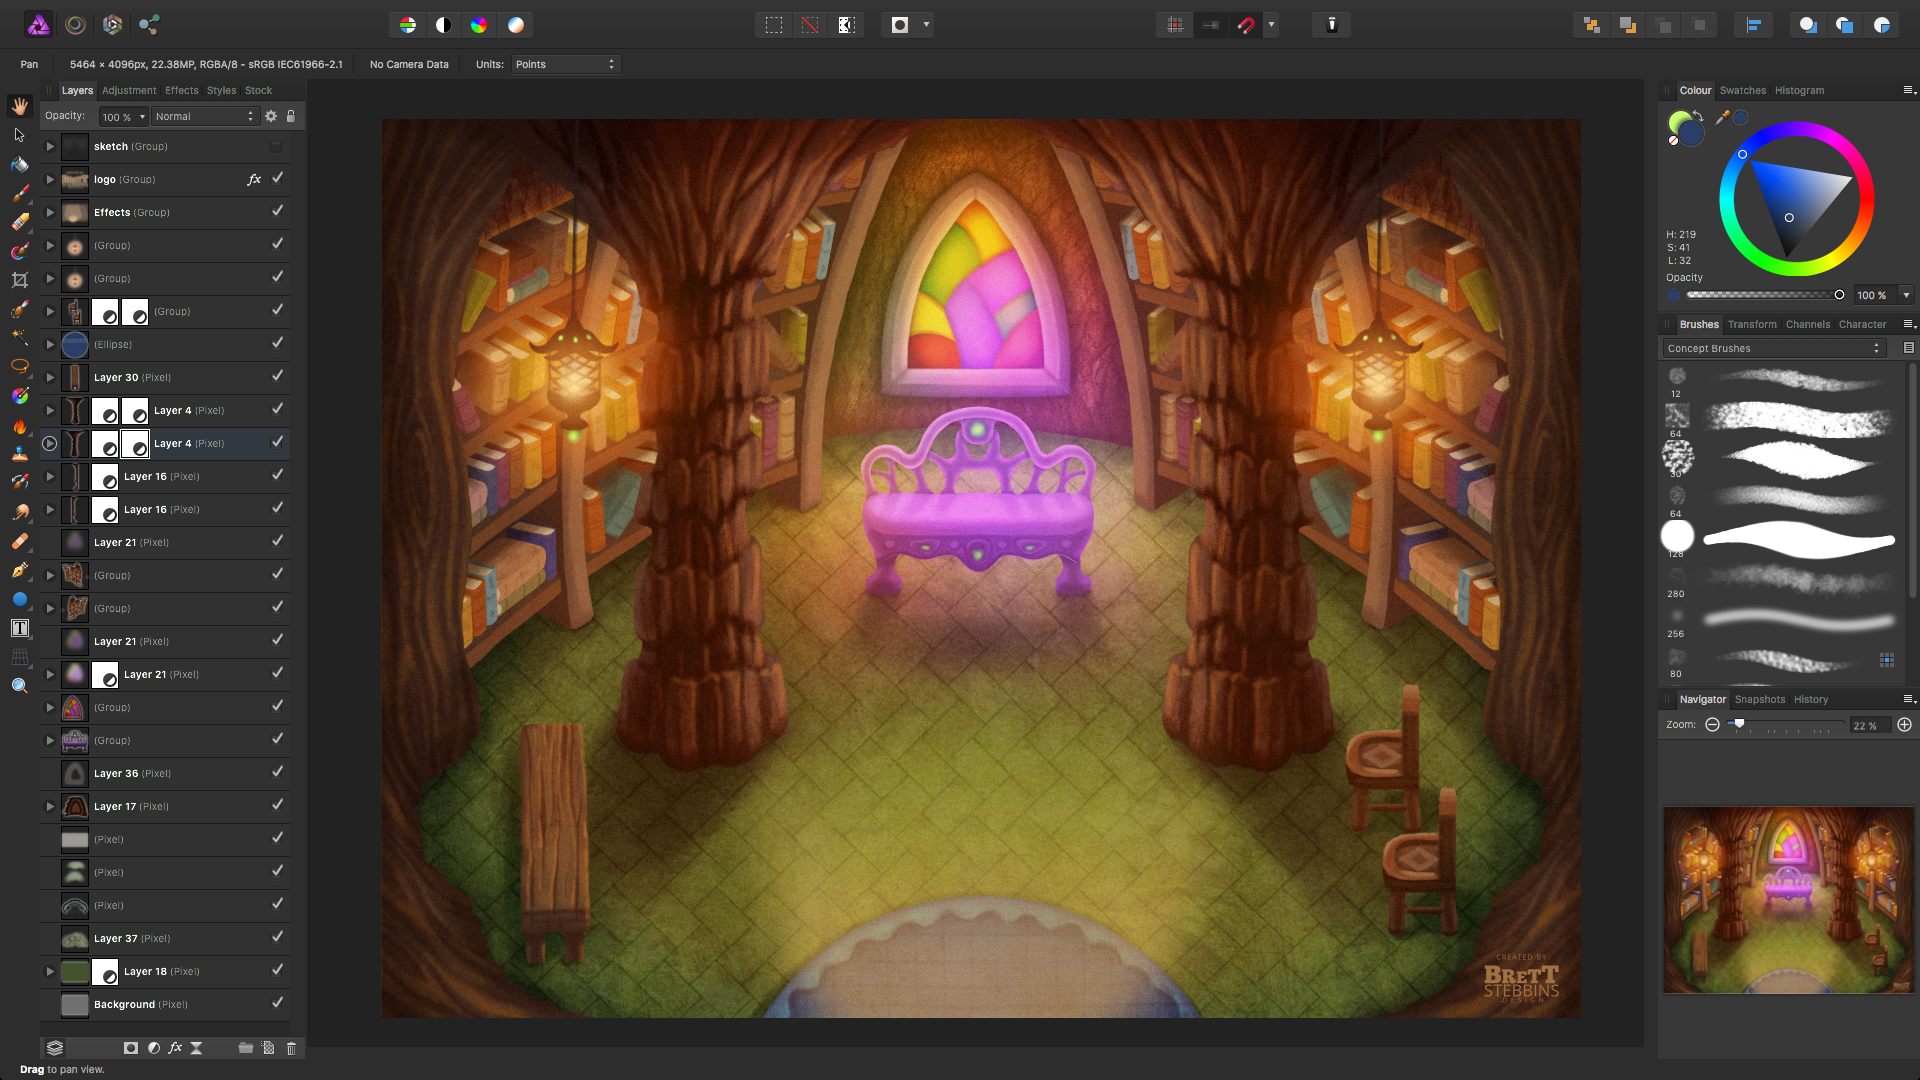Click the Navigator zoom slider
The width and height of the screenshot is (1920, 1080).
pyautogui.click(x=1786, y=725)
